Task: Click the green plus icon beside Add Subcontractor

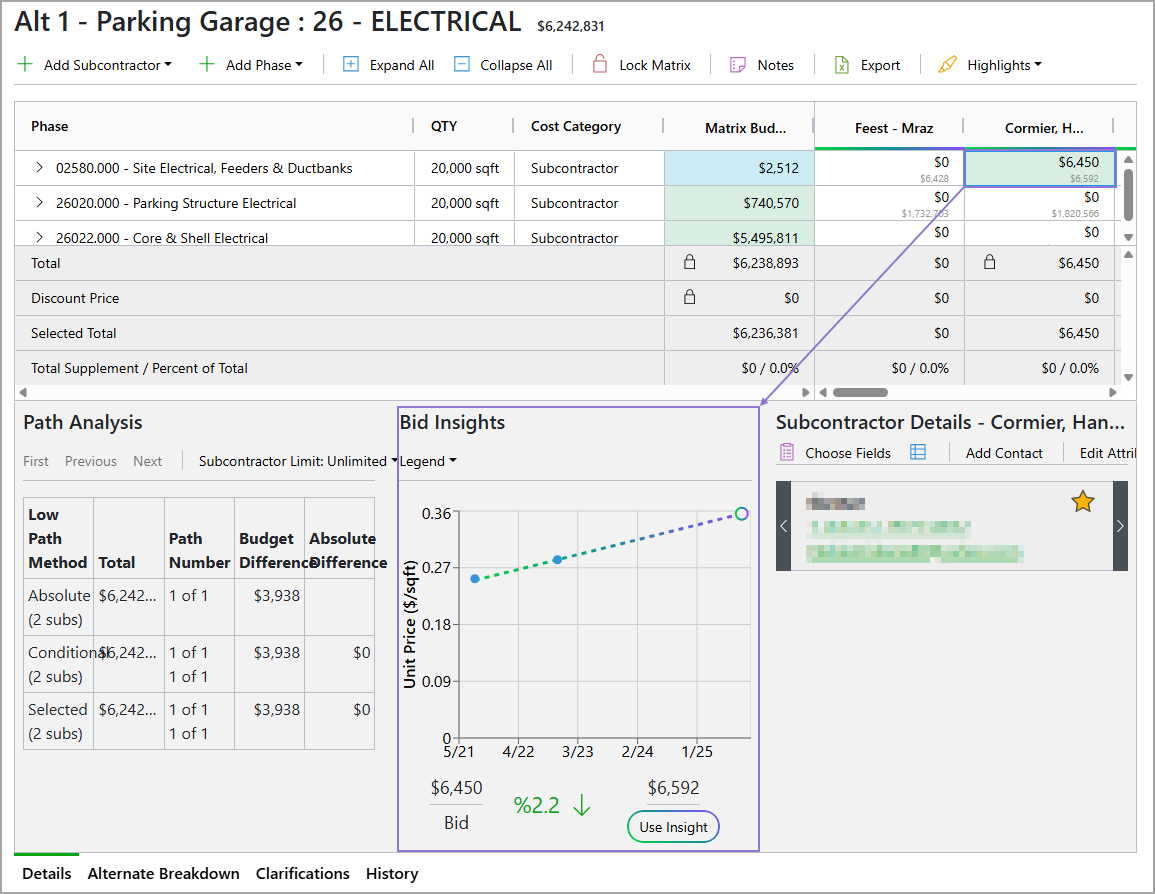Action: (x=24, y=64)
